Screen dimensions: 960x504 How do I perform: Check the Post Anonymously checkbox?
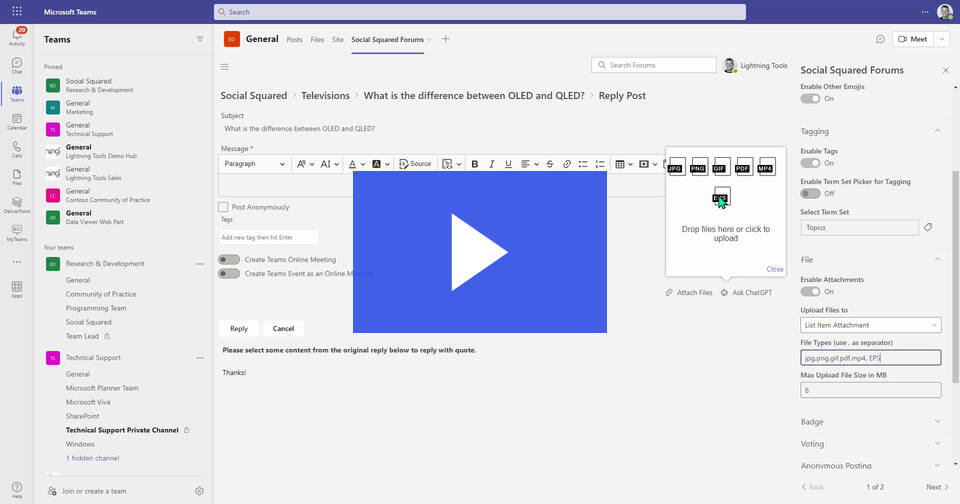[223, 207]
